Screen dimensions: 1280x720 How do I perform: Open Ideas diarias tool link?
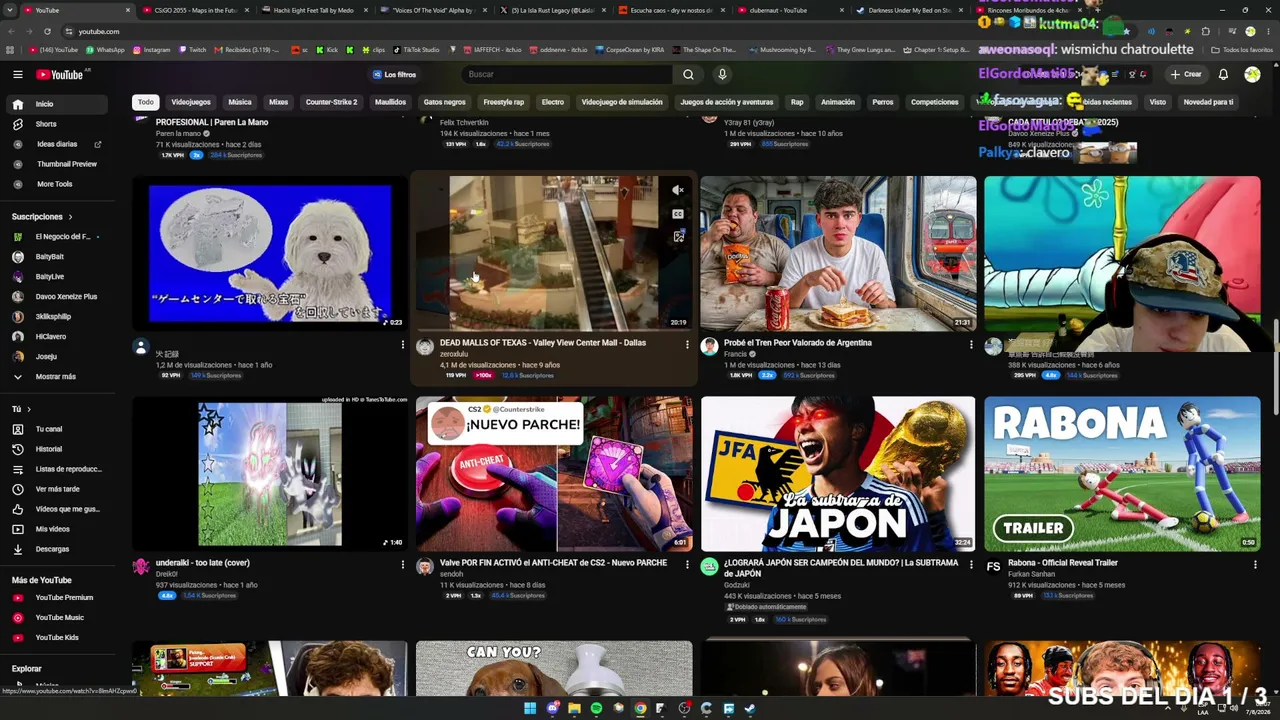pos(56,144)
